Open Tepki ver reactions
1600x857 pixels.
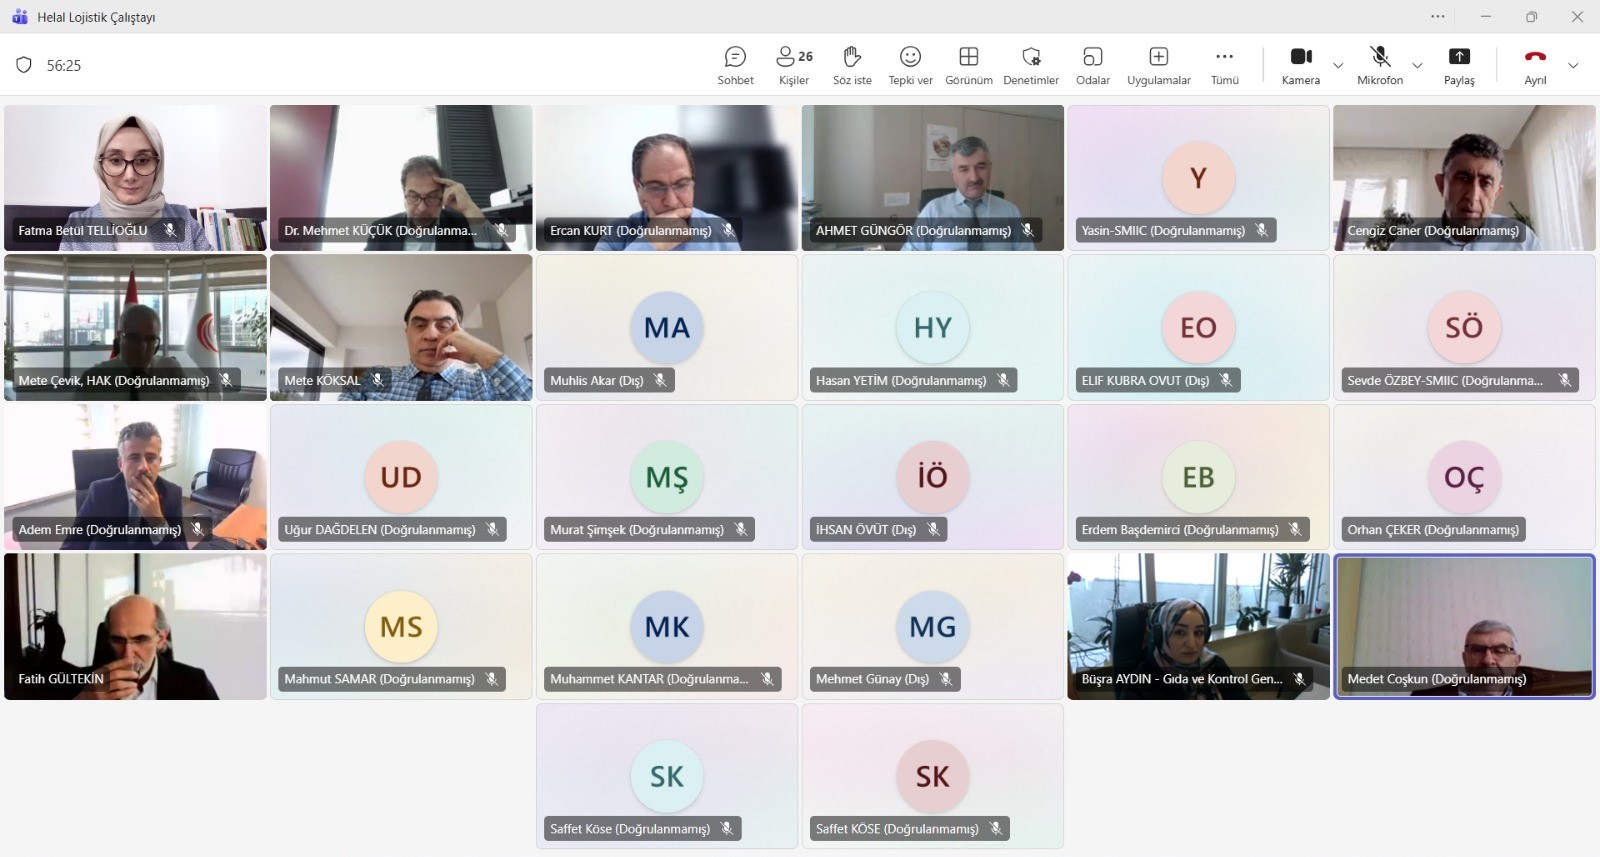point(910,65)
